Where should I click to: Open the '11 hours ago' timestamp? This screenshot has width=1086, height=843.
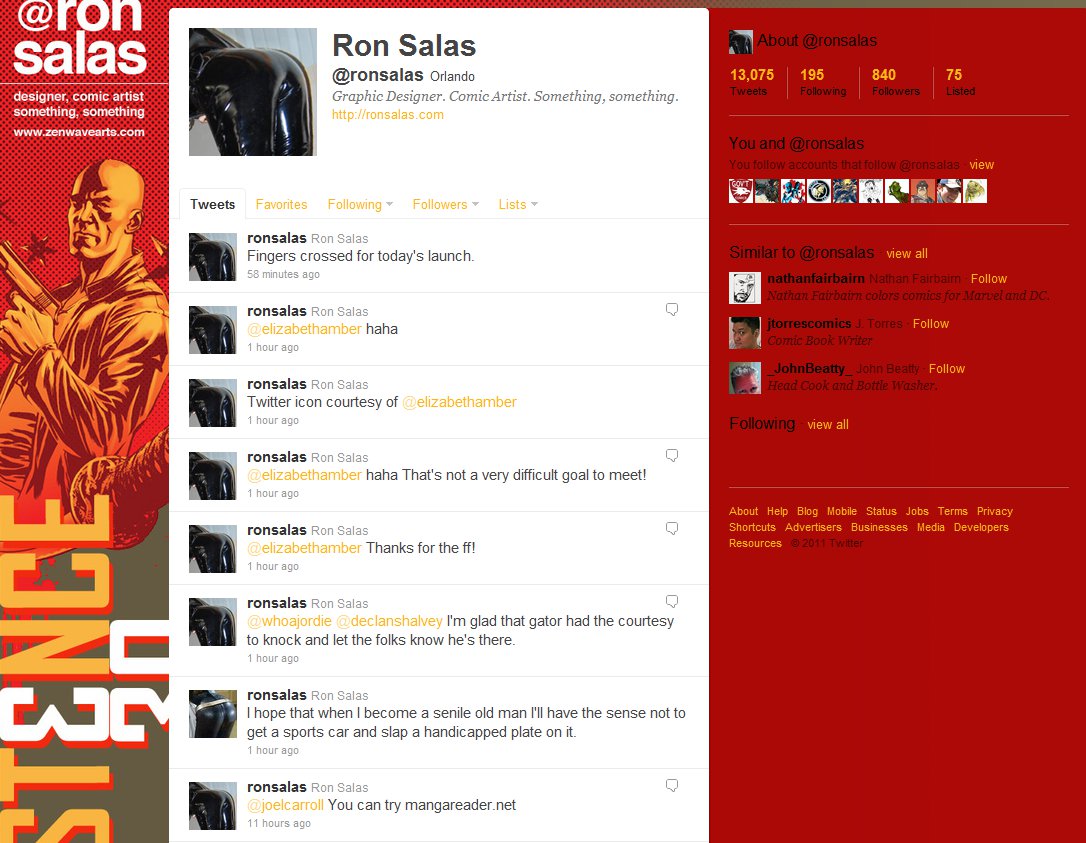point(279,824)
